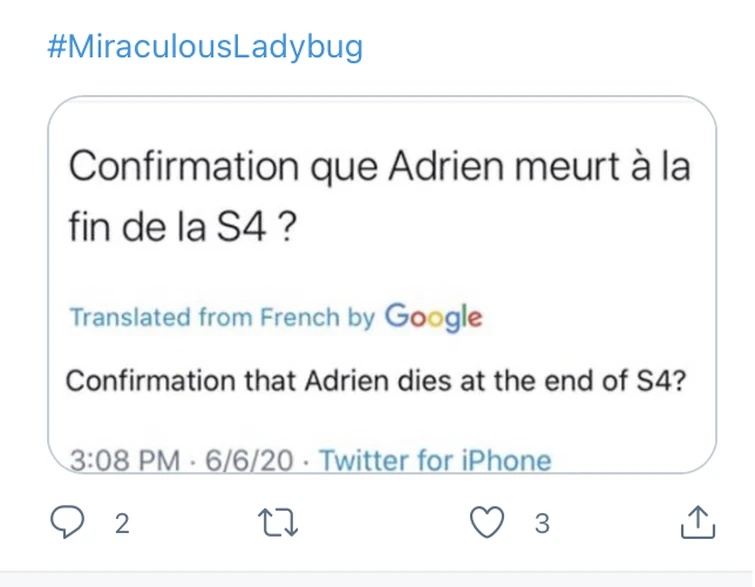This screenshot has width=755, height=587.
Task: Click the 6/6/20 date
Action: pyautogui.click(x=249, y=461)
